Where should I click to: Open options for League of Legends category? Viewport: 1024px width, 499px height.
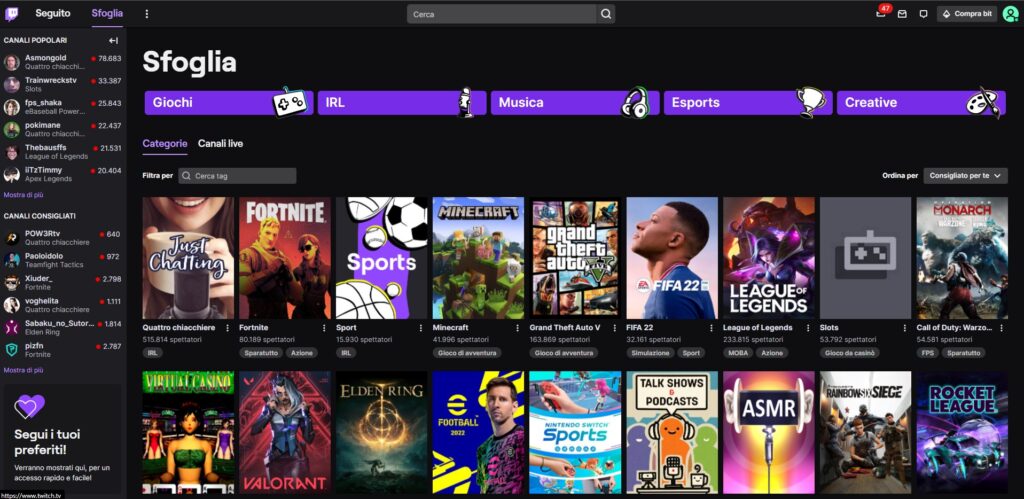(x=807, y=328)
